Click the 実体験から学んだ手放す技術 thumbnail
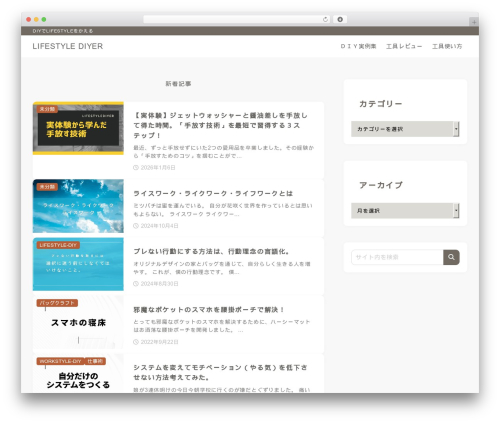Image resolution: width=500 pixels, height=423 pixels. [78, 128]
